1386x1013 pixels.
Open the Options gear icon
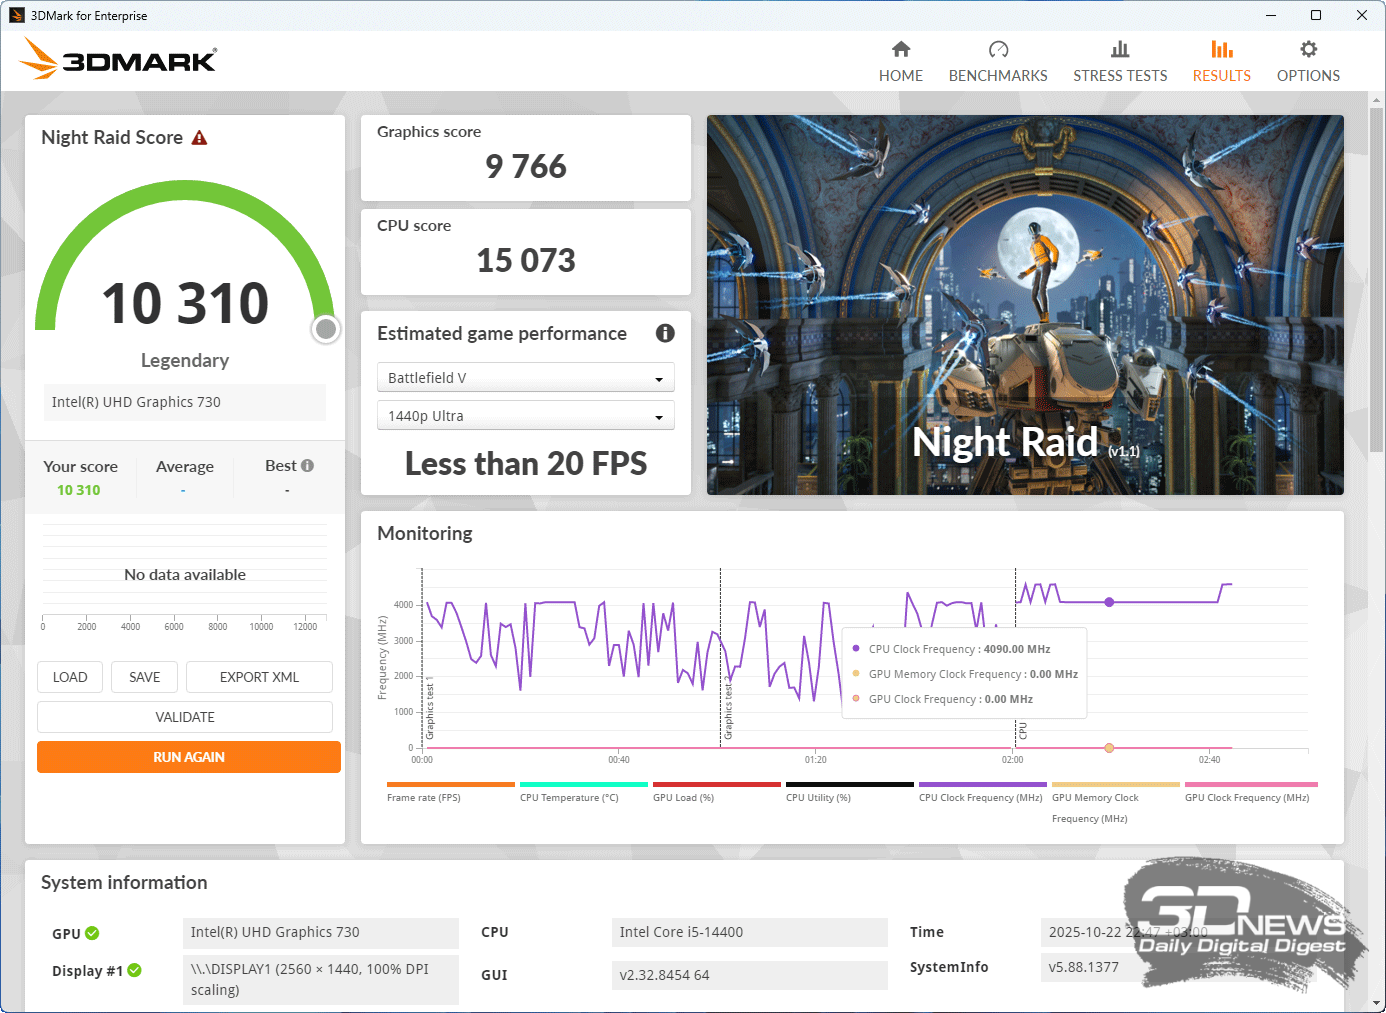pos(1308,50)
